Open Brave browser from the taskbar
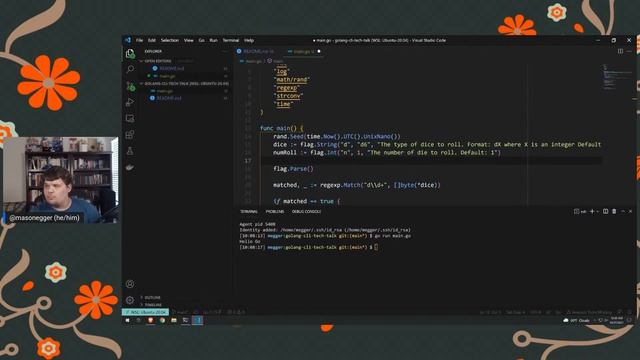This screenshot has height=360, width=640. 151,320
